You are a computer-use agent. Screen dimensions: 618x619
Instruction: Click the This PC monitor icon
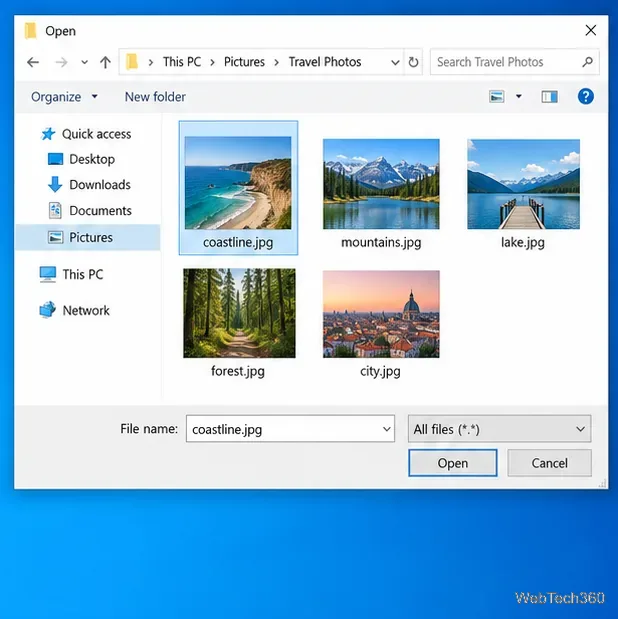[x=48, y=274]
